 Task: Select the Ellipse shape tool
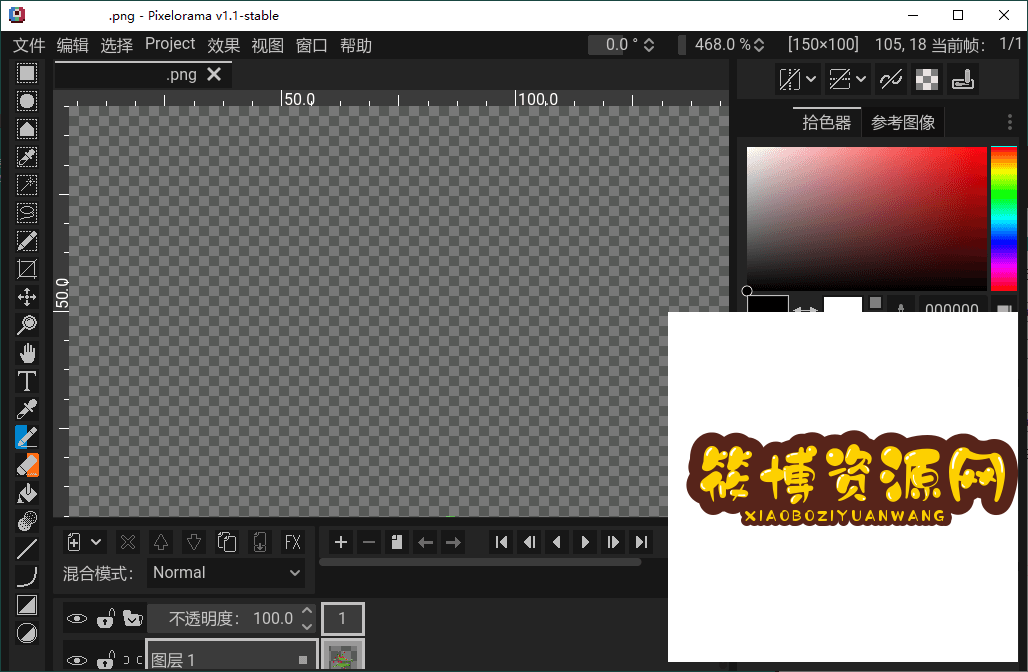27,633
